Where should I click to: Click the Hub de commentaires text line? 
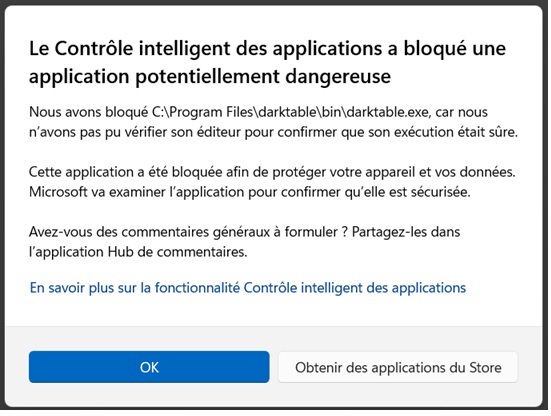click(x=138, y=252)
